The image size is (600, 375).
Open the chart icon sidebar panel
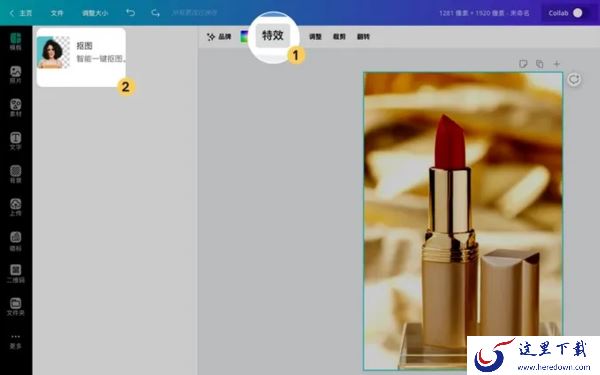point(15,241)
